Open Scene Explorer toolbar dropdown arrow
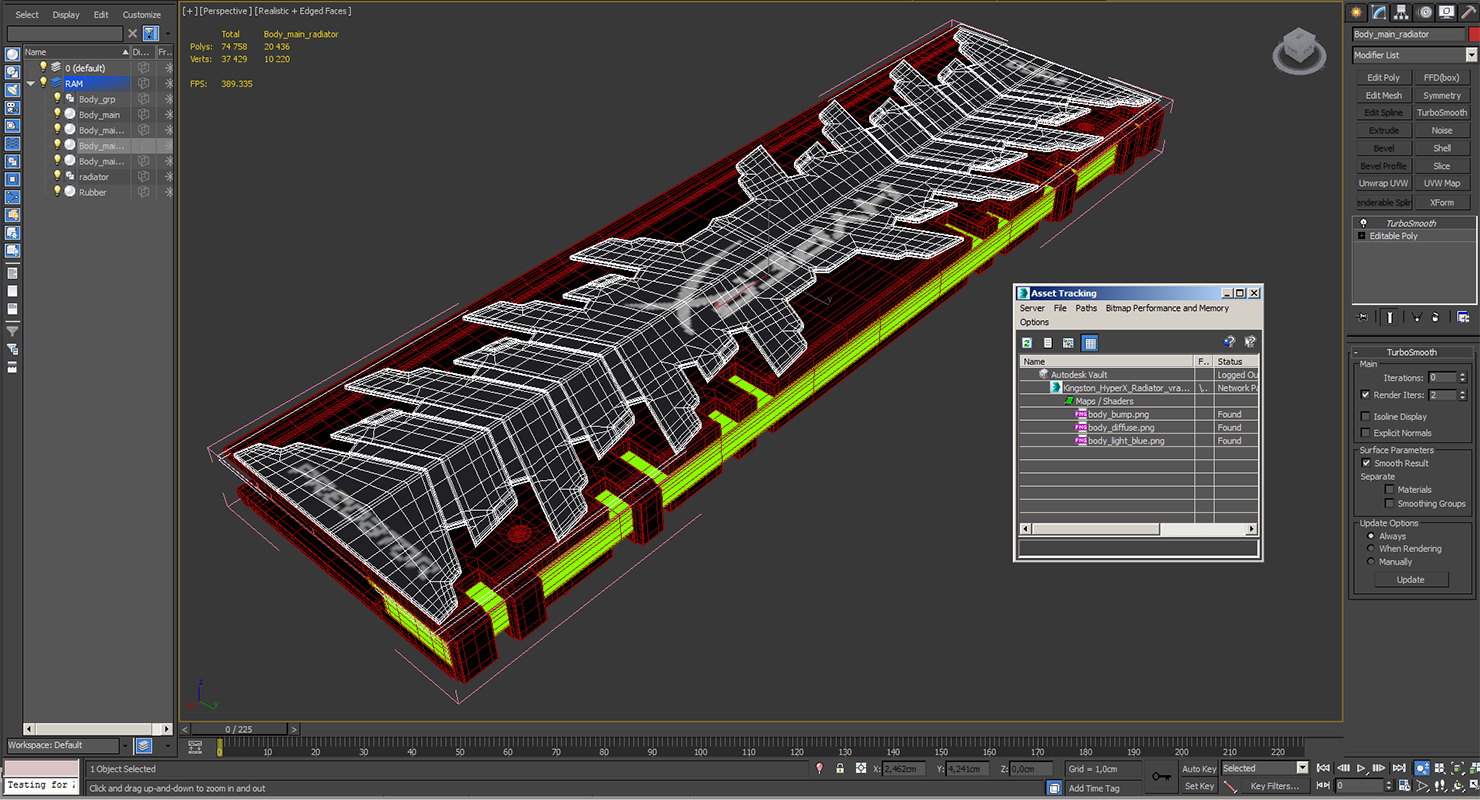This screenshot has width=1480, height=800. [168, 33]
